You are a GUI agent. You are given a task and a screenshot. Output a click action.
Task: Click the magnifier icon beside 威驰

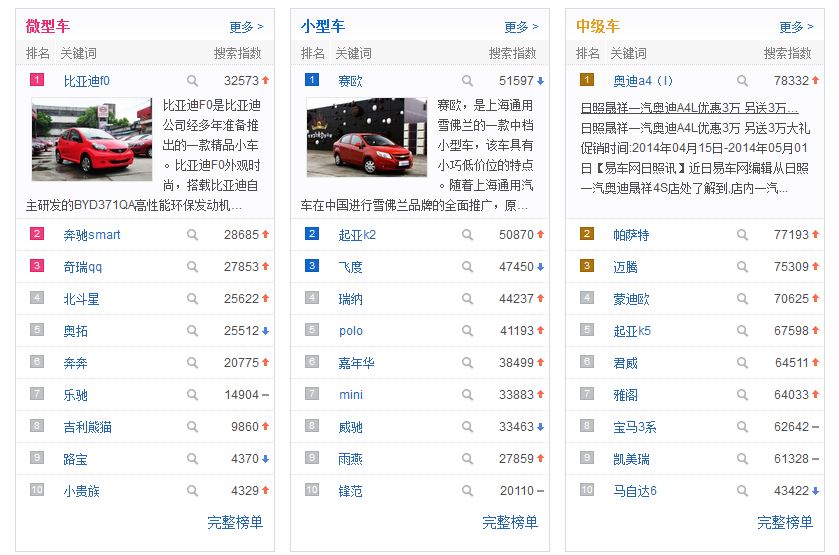[467, 427]
